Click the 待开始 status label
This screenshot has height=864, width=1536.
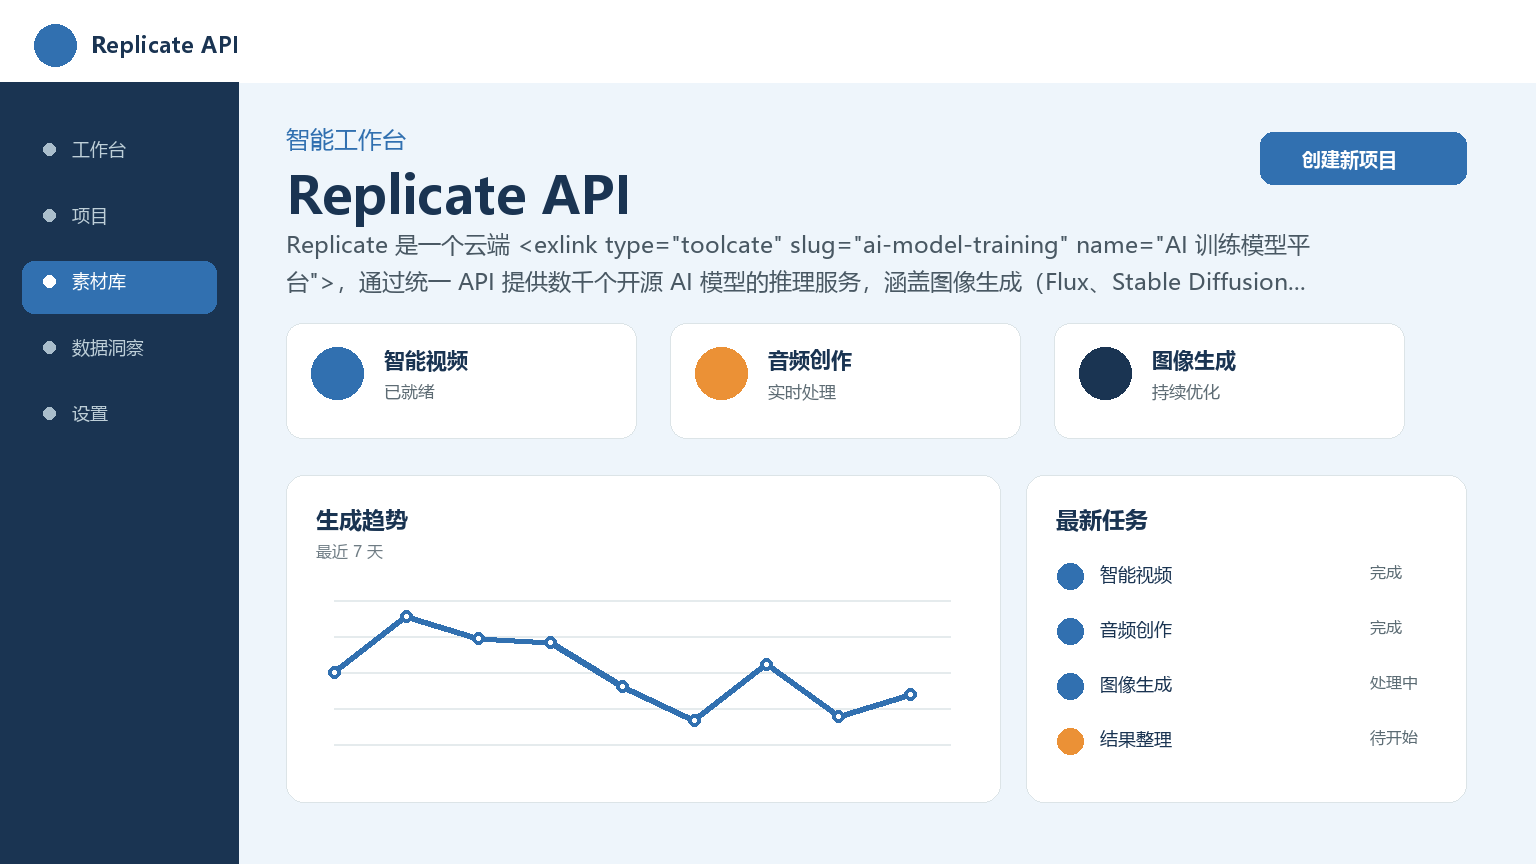tap(1394, 738)
